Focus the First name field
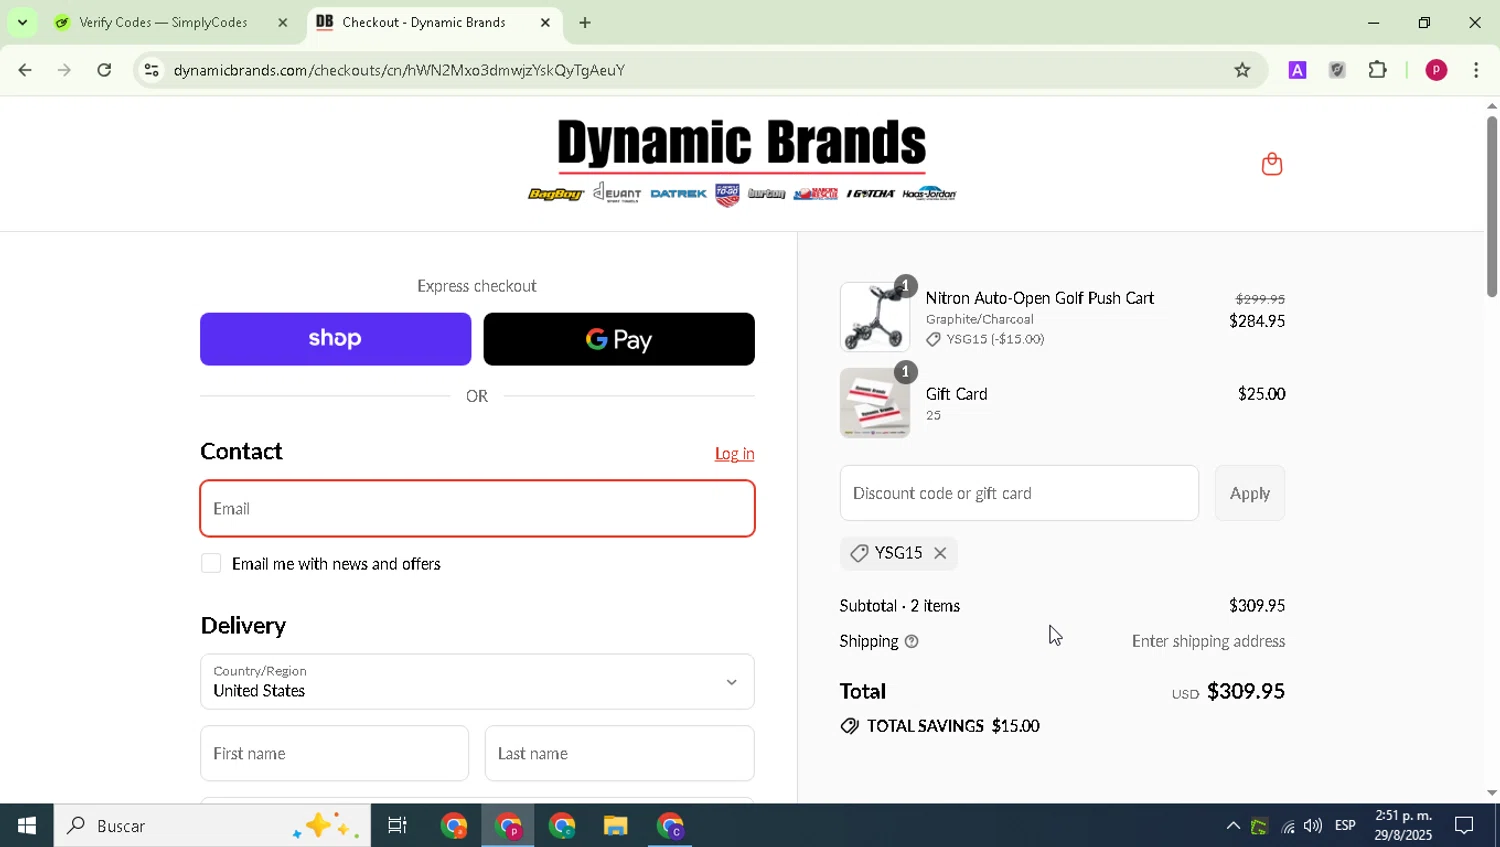 tap(334, 753)
